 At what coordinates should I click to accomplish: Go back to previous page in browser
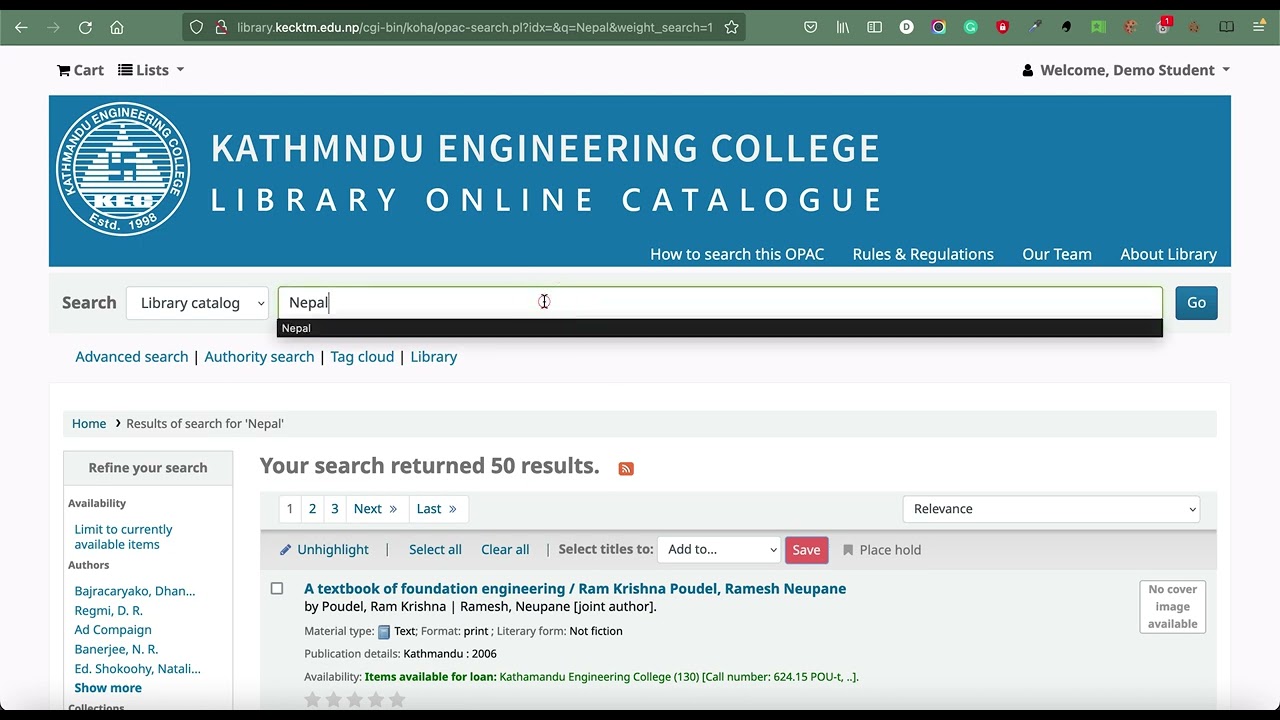click(x=21, y=27)
